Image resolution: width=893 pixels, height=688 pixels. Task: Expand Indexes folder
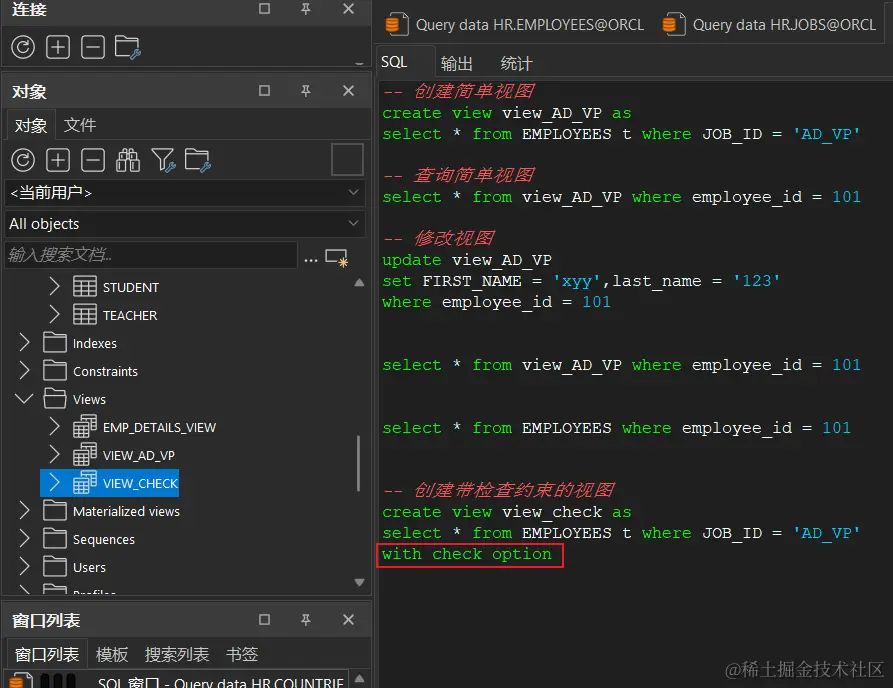(x=24, y=342)
